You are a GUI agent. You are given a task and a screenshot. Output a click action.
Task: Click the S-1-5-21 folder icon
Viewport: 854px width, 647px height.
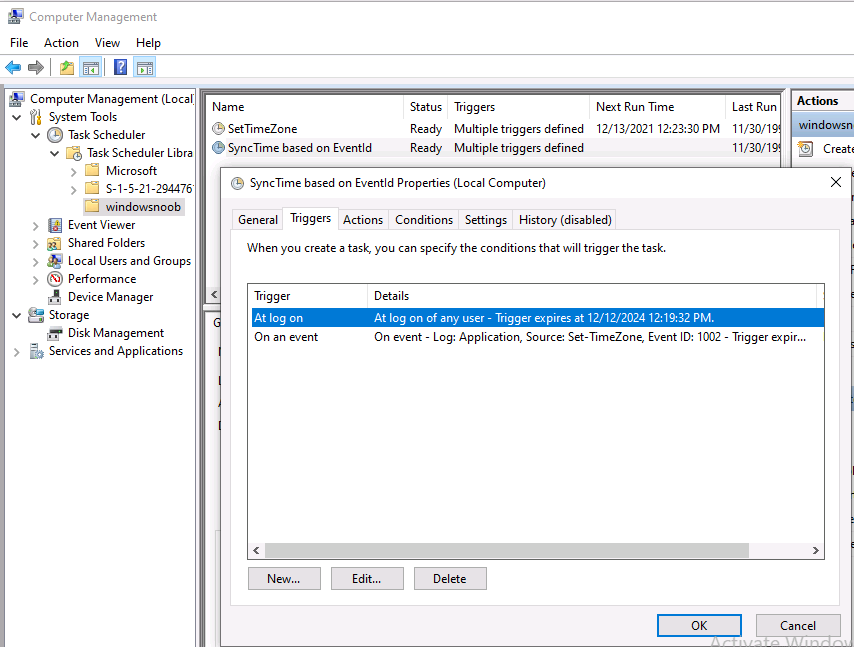[x=92, y=188]
